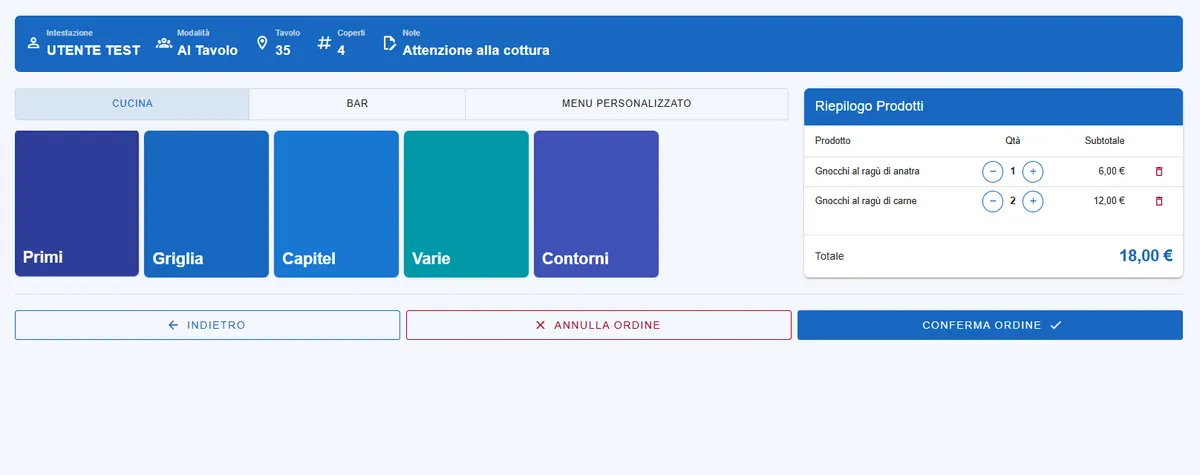The width and height of the screenshot is (1200, 475).
Task: Confirm the order with Conferma Ordine
Action: coord(990,325)
